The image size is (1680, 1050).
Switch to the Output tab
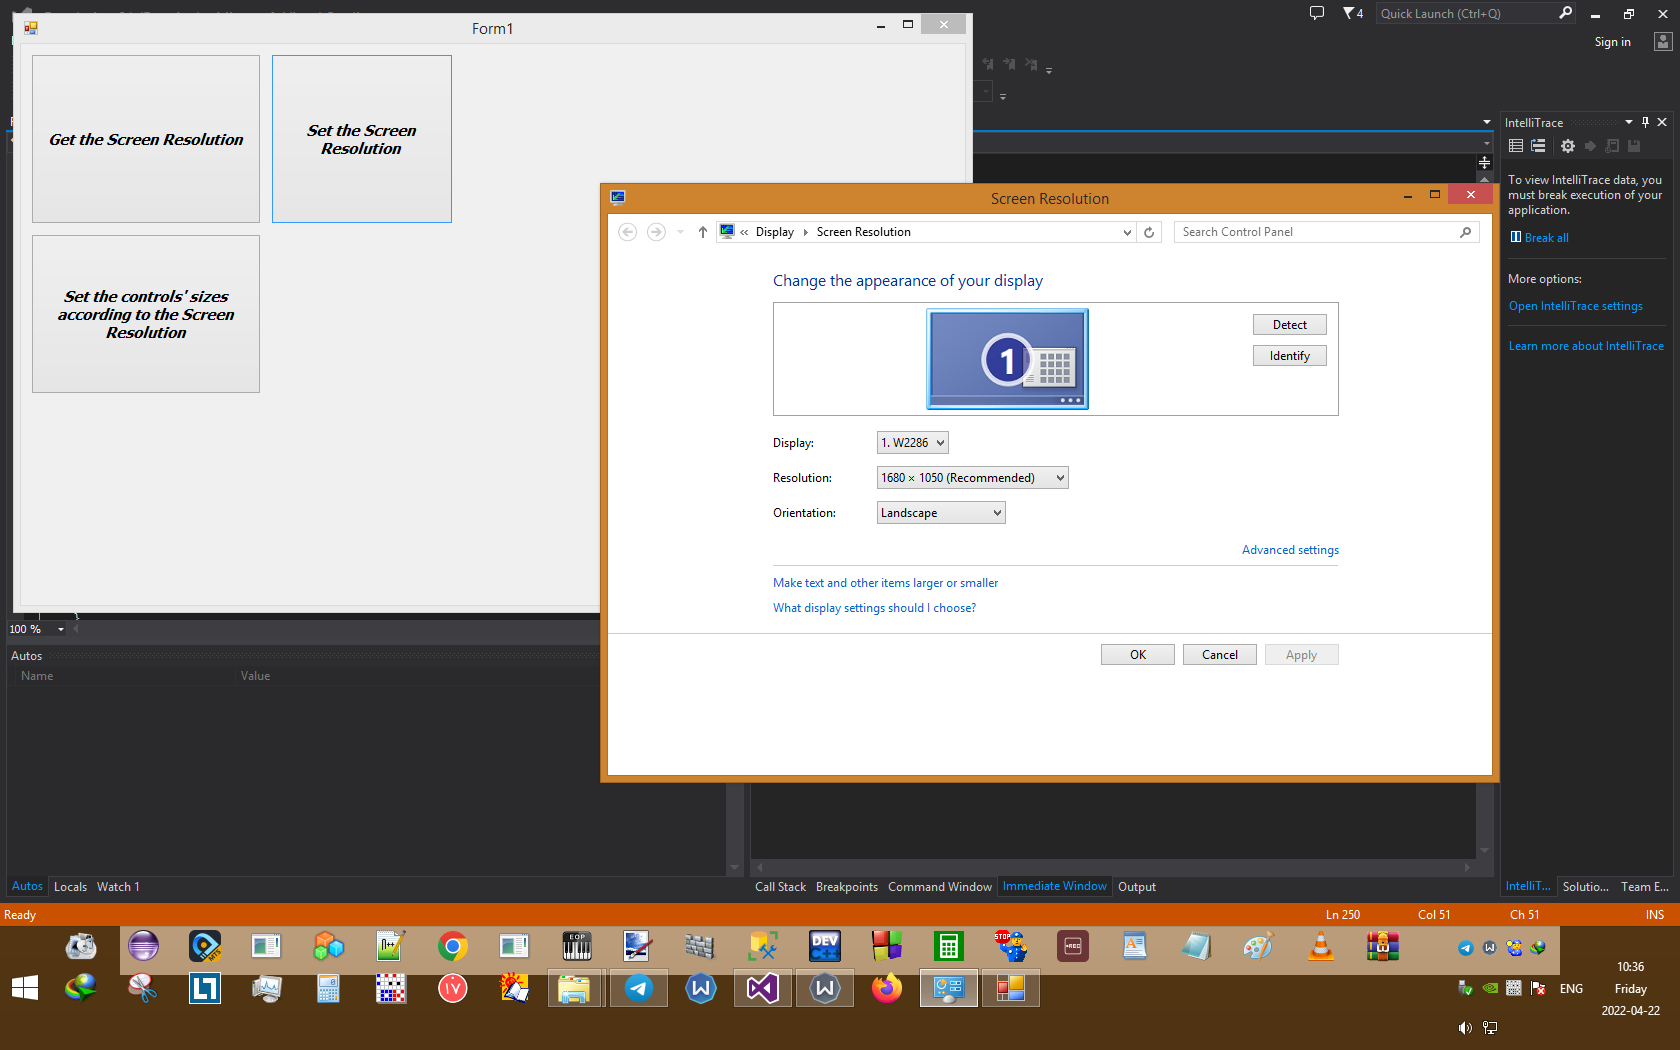[x=1137, y=887]
